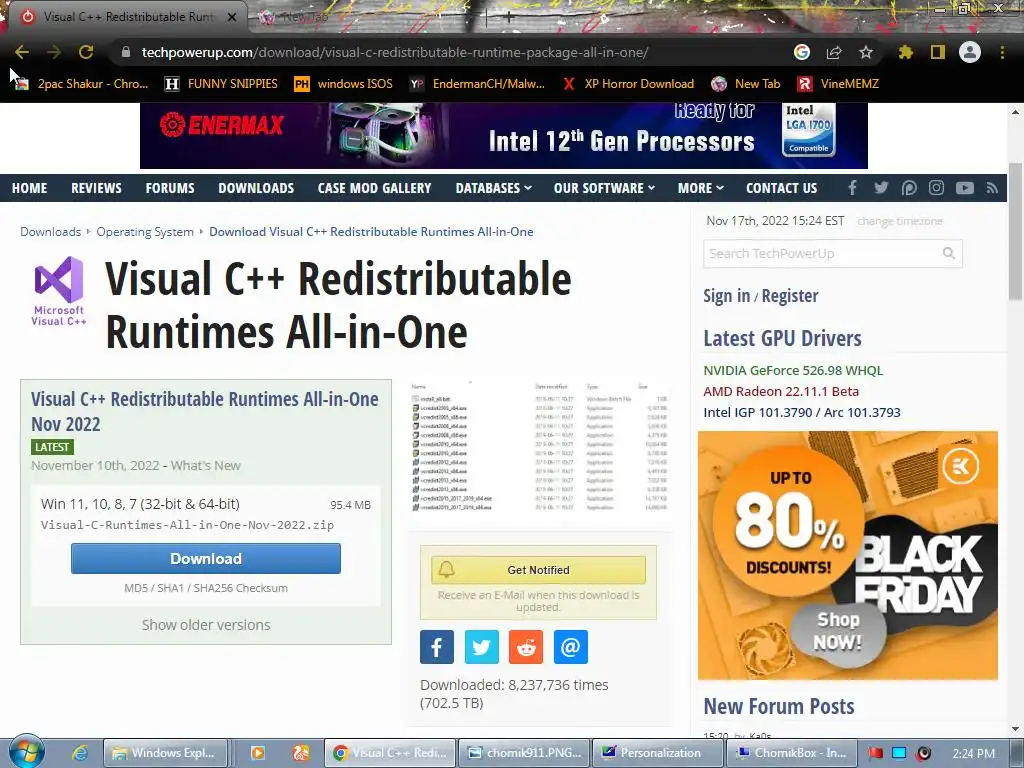The image size is (1024, 768).
Task: Click the address bar URL
Action: click(395, 52)
